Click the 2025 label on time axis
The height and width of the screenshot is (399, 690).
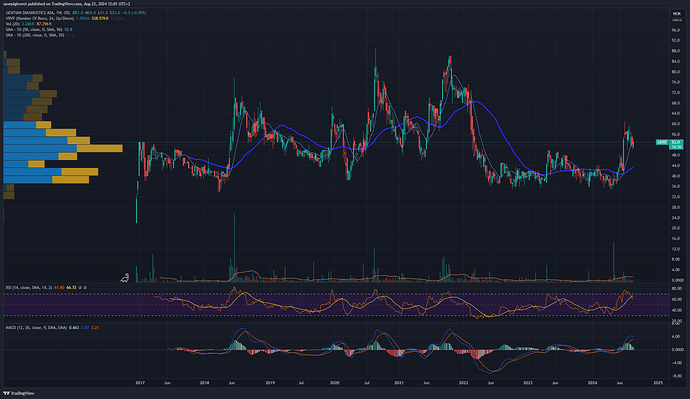(658, 383)
